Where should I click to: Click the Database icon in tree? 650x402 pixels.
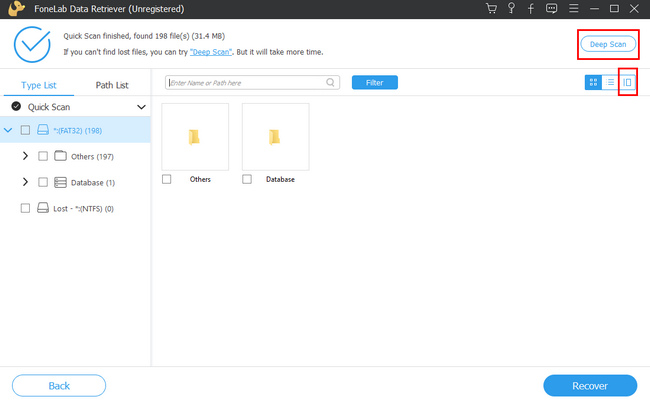coord(60,182)
